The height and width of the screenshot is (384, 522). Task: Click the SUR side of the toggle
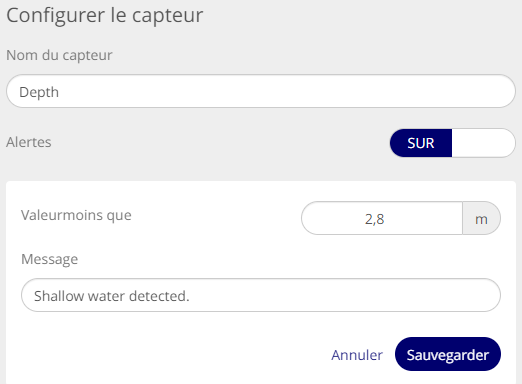421,143
